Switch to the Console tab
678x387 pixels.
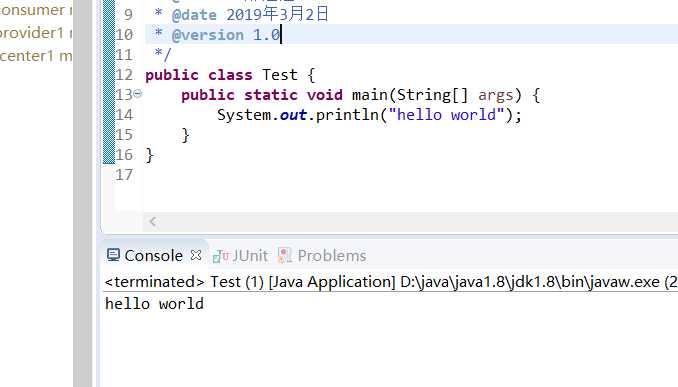pyautogui.click(x=153, y=256)
